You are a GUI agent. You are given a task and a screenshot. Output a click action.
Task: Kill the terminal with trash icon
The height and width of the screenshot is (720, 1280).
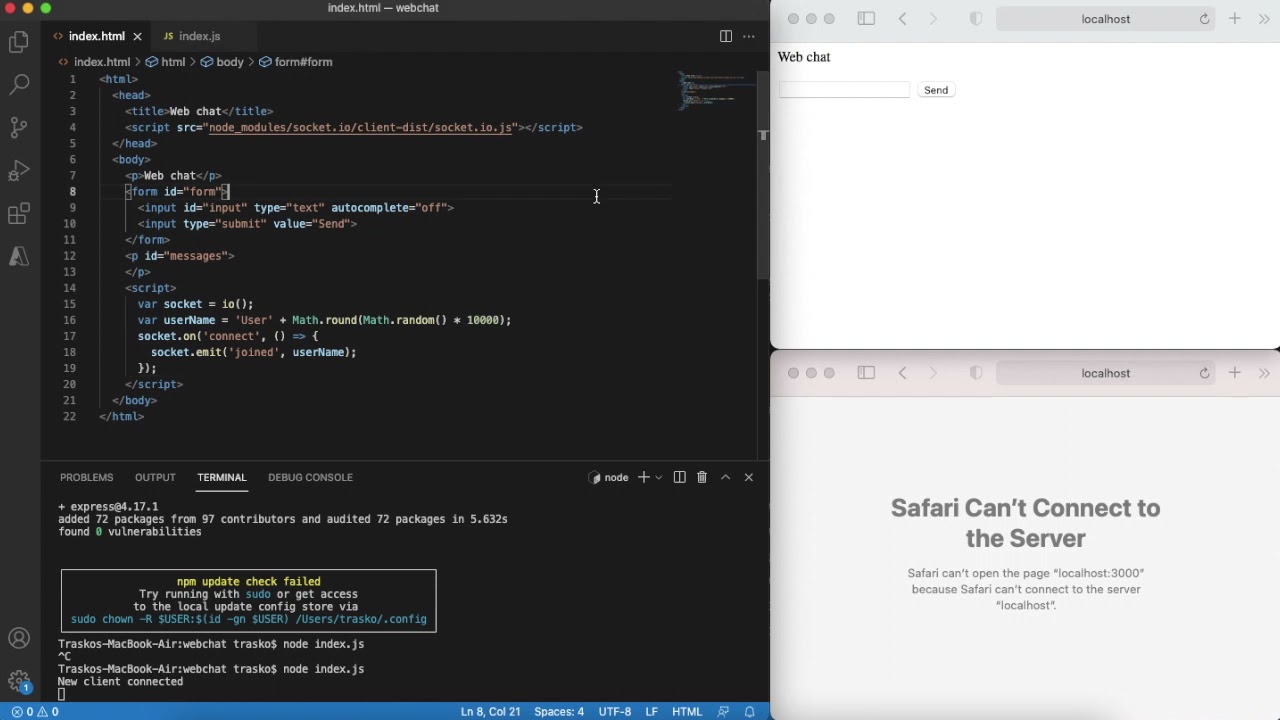(x=702, y=477)
